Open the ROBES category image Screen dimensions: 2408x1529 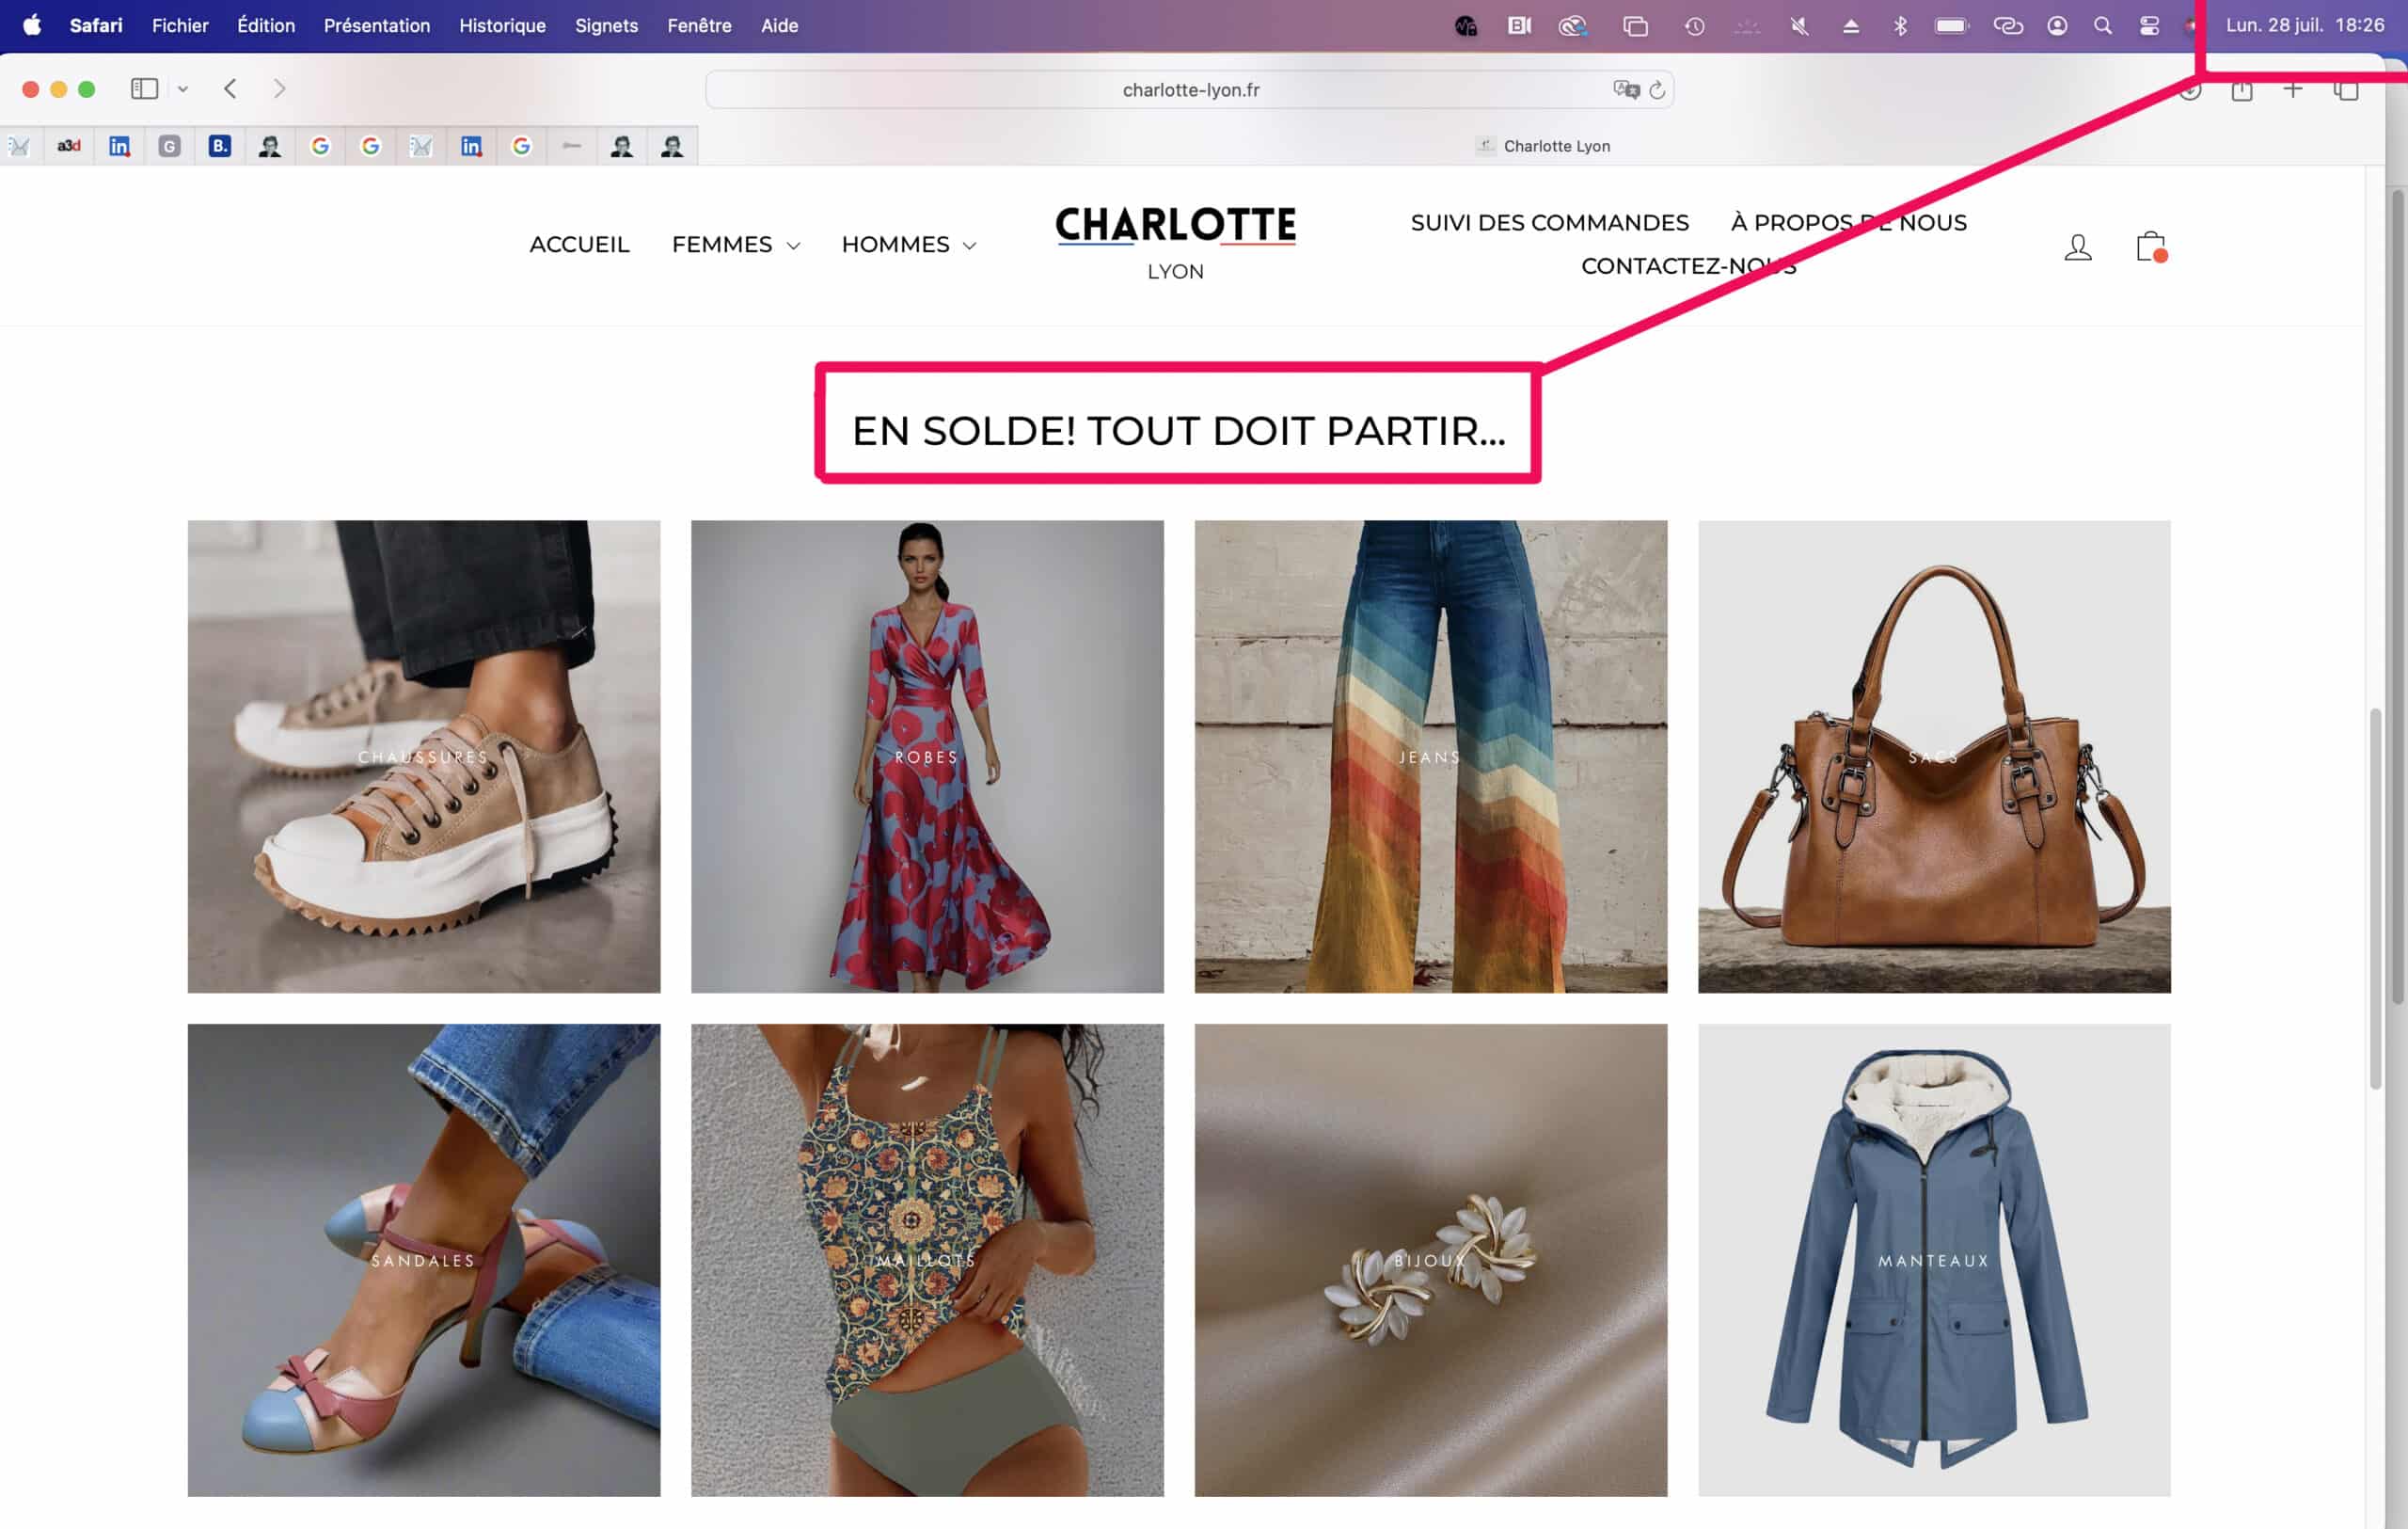coord(927,756)
